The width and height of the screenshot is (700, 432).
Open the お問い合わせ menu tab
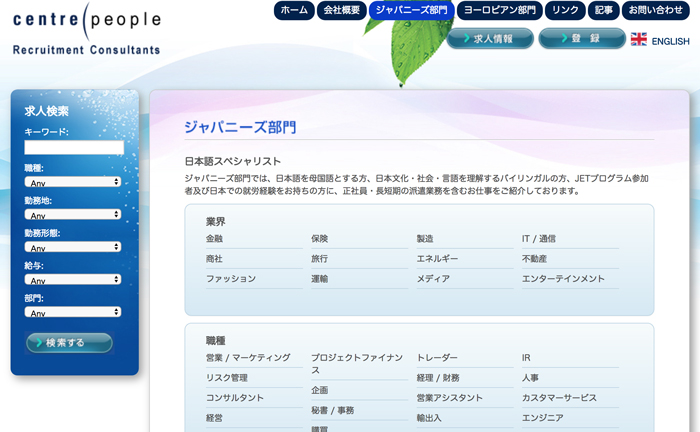pos(655,10)
